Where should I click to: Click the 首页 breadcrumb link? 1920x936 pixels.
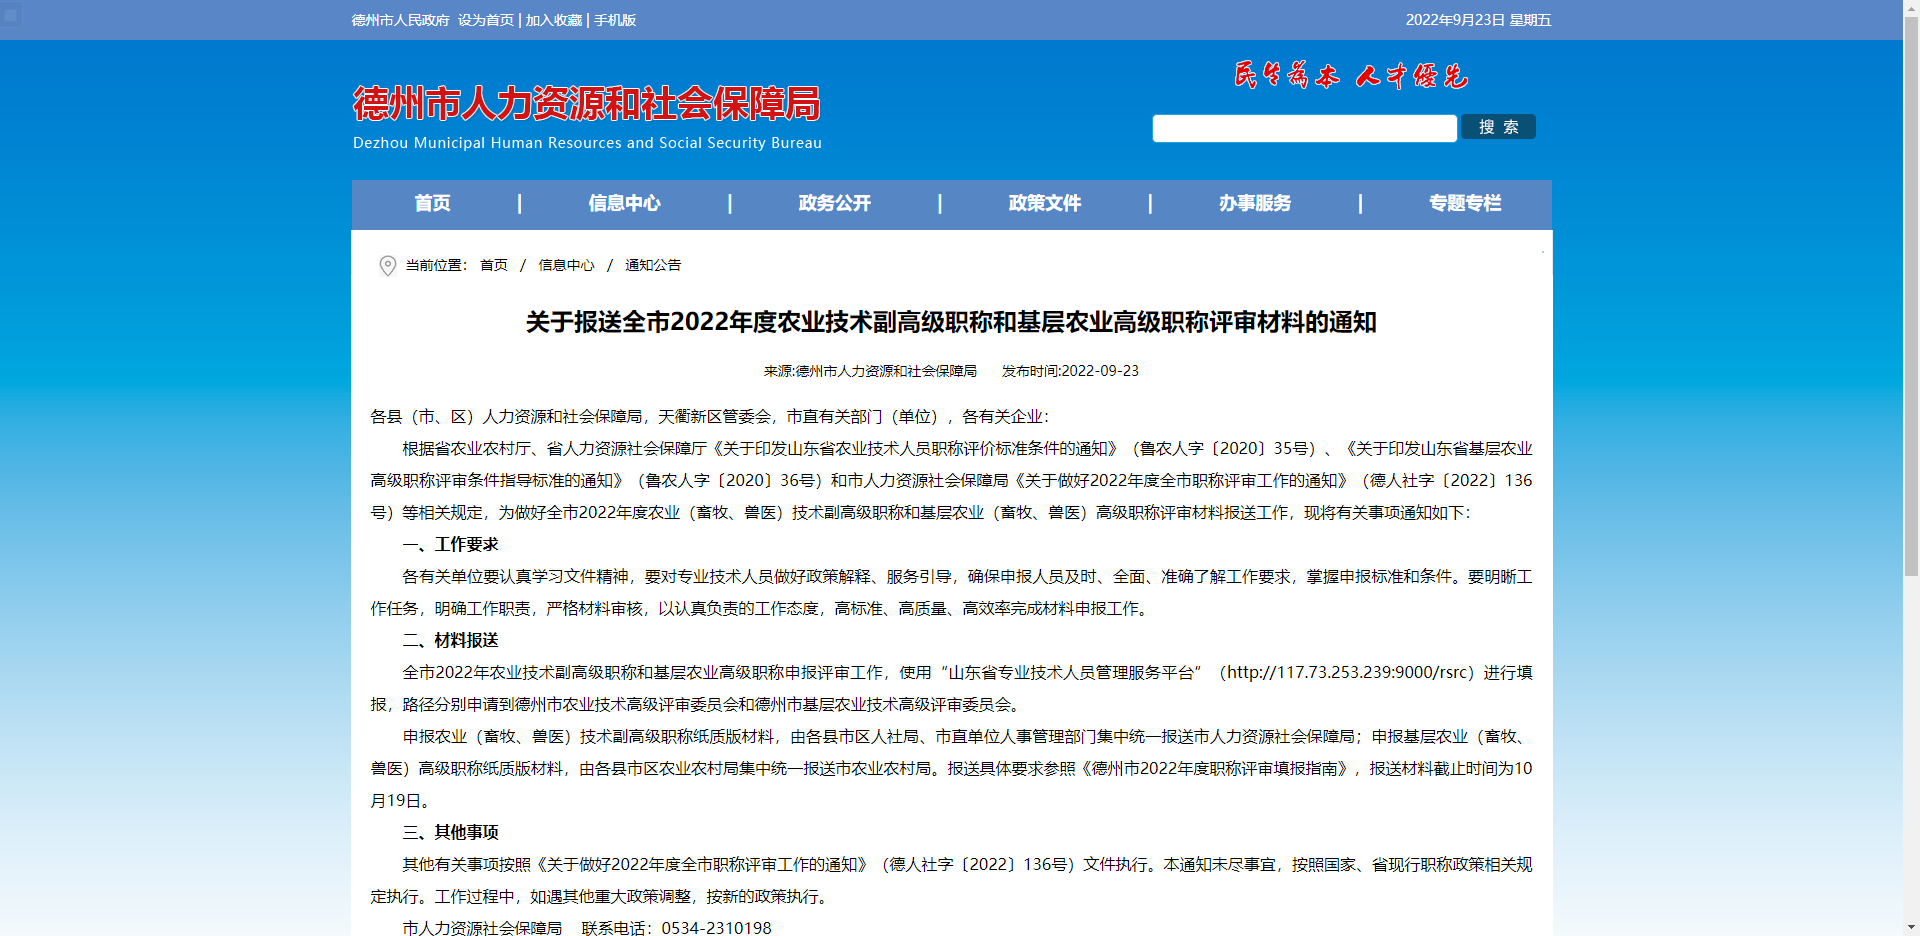[x=494, y=265]
